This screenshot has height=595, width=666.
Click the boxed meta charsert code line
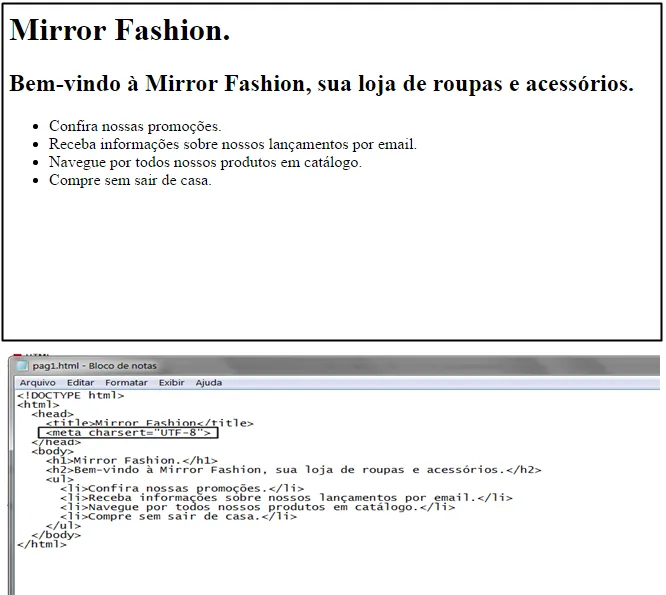[129, 433]
